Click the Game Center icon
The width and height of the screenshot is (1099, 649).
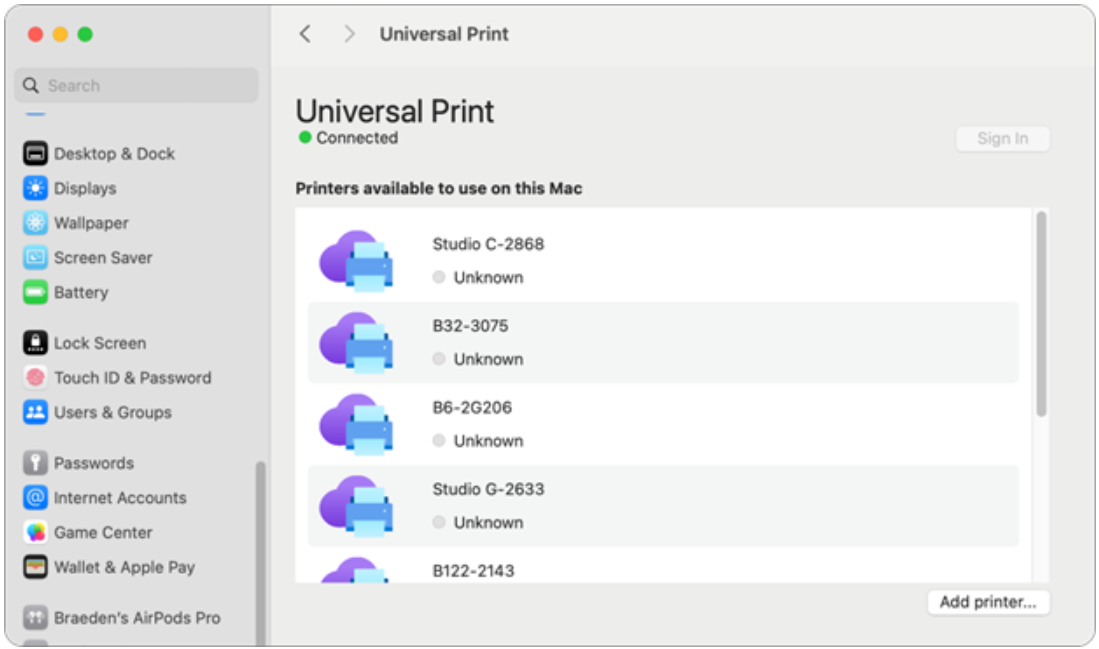[36, 532]
